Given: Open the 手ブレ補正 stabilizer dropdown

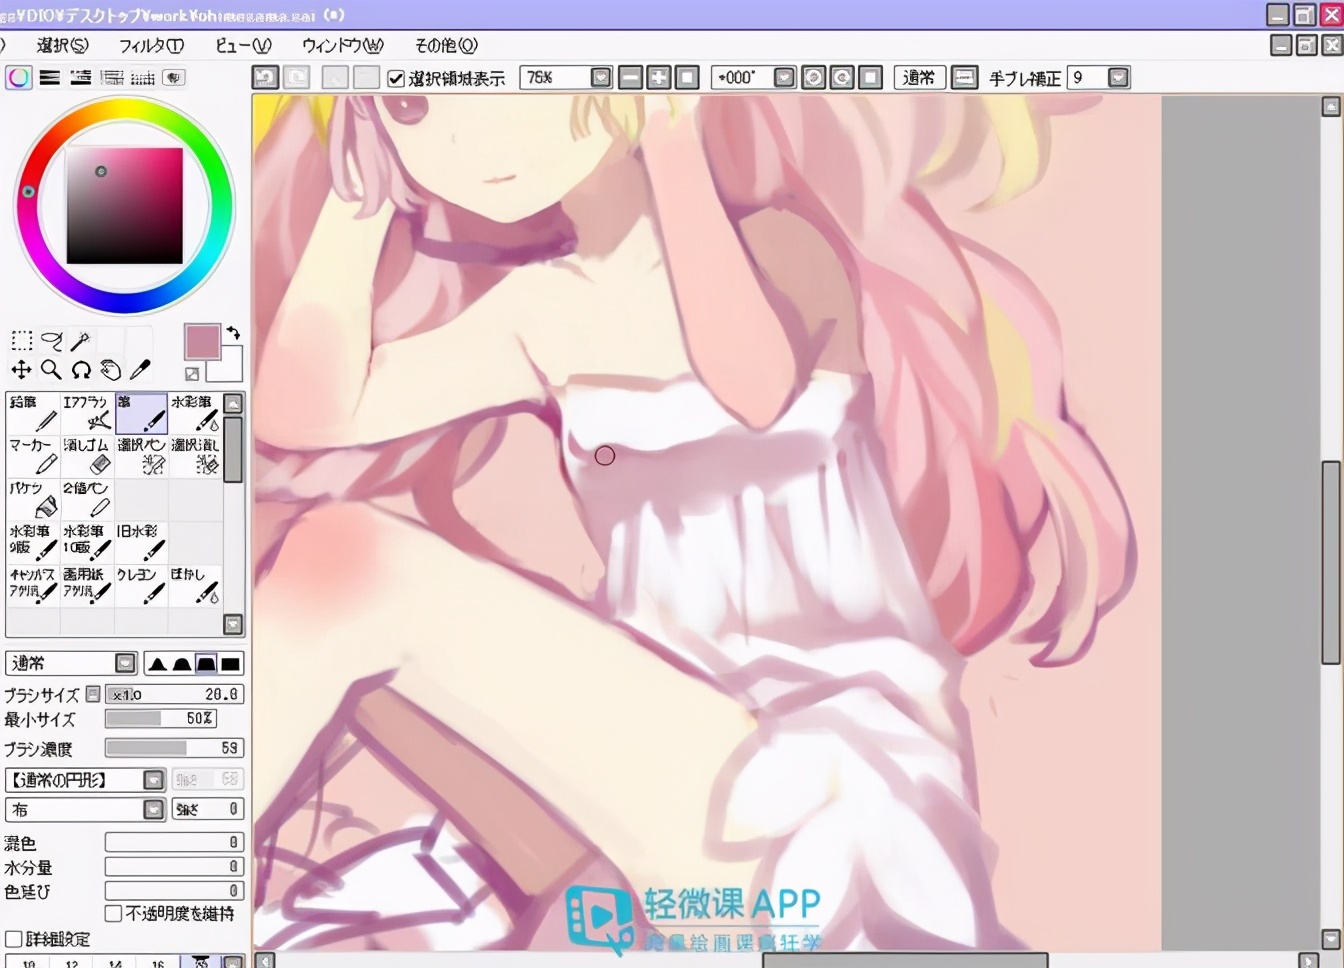Looking at the screenshot, I should click(1119, 78).
